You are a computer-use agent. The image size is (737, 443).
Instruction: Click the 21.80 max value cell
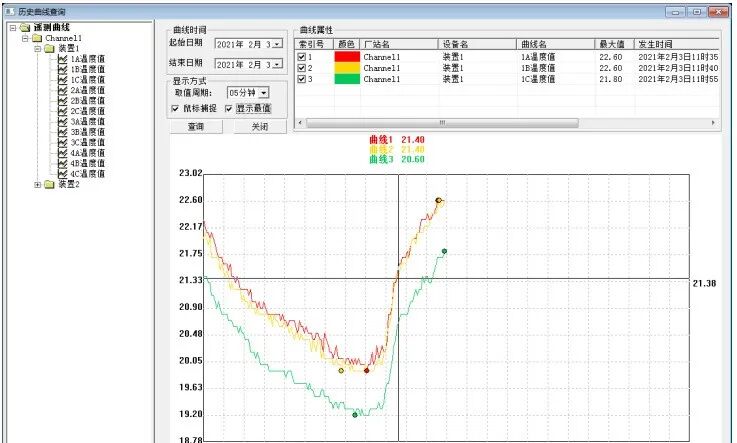click(x=611, y=79)
